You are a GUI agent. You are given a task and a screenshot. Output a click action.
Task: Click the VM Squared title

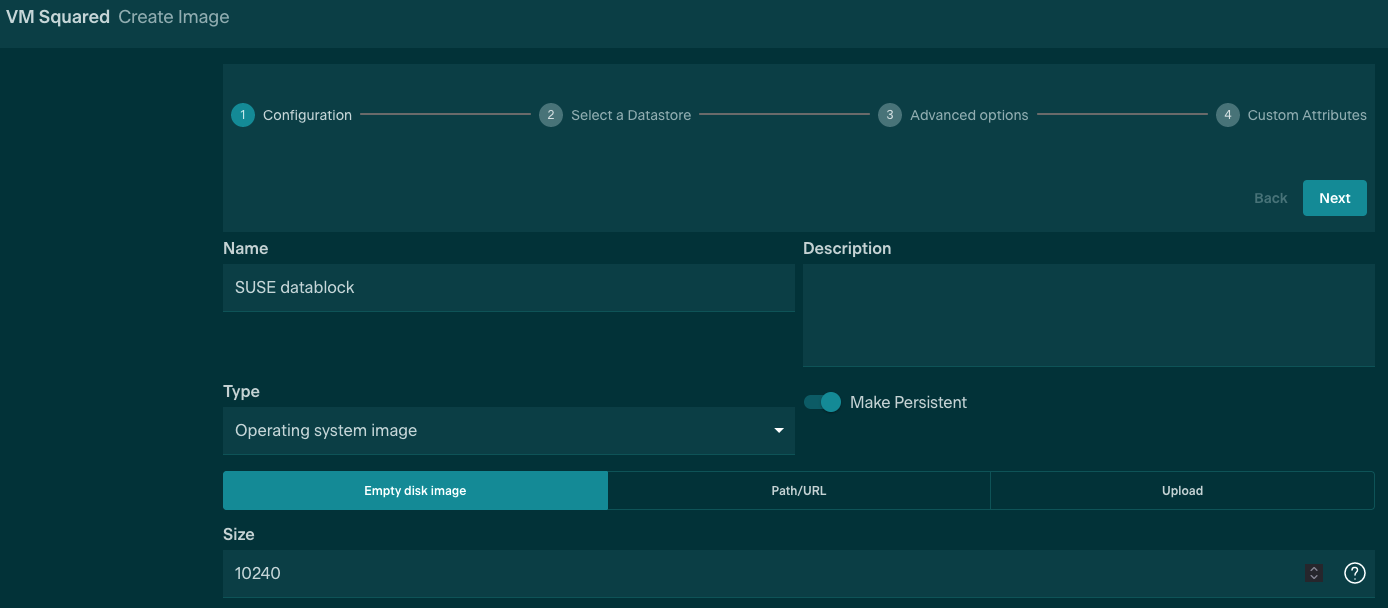(58, 17)
